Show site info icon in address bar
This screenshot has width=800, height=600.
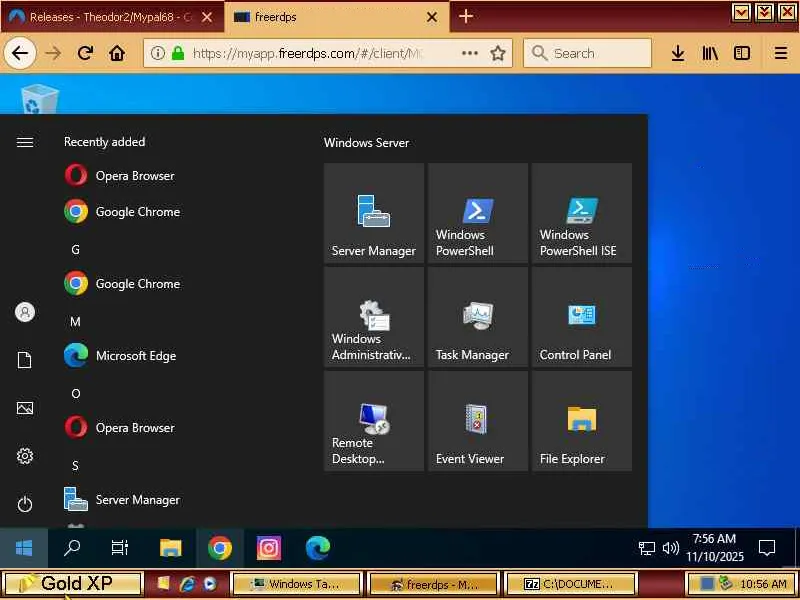[x=158, y=53]
